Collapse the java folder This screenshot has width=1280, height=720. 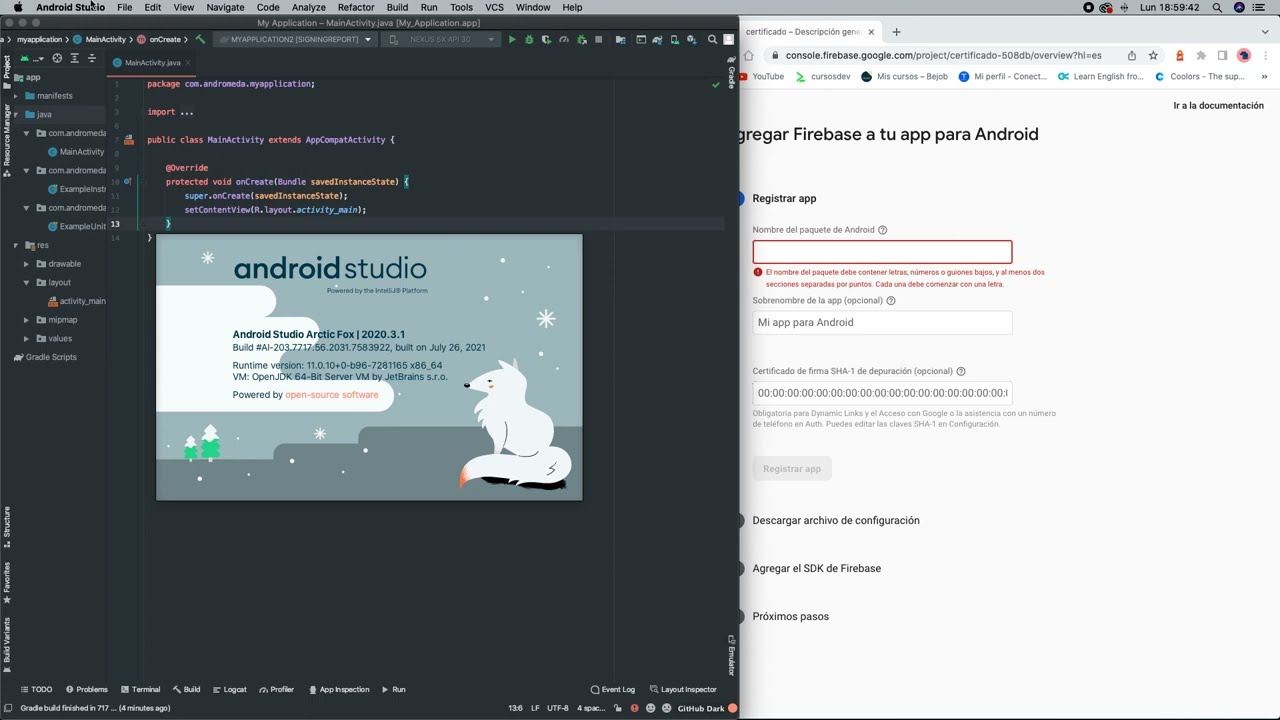pos(15,114)
